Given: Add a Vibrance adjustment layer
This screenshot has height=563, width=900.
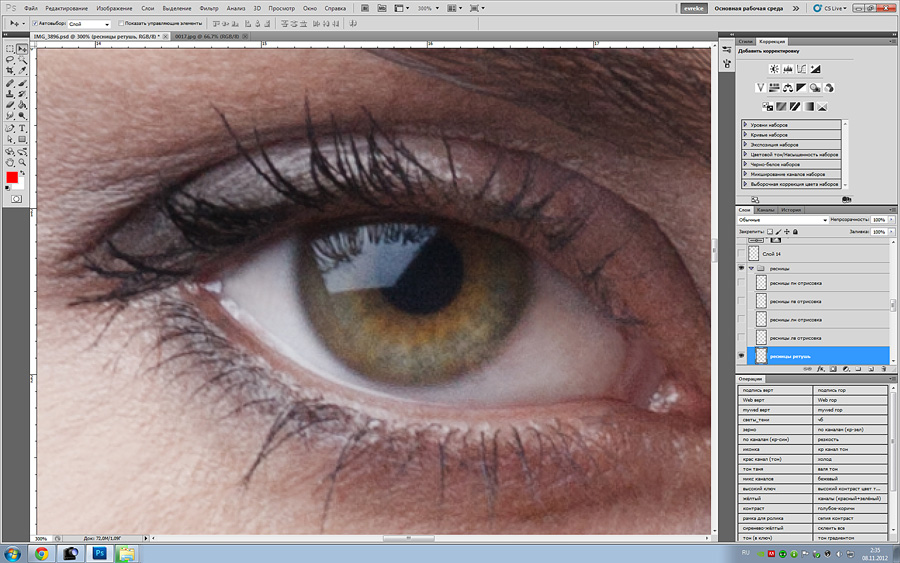Looking at the screenshot, I should 760,88.
